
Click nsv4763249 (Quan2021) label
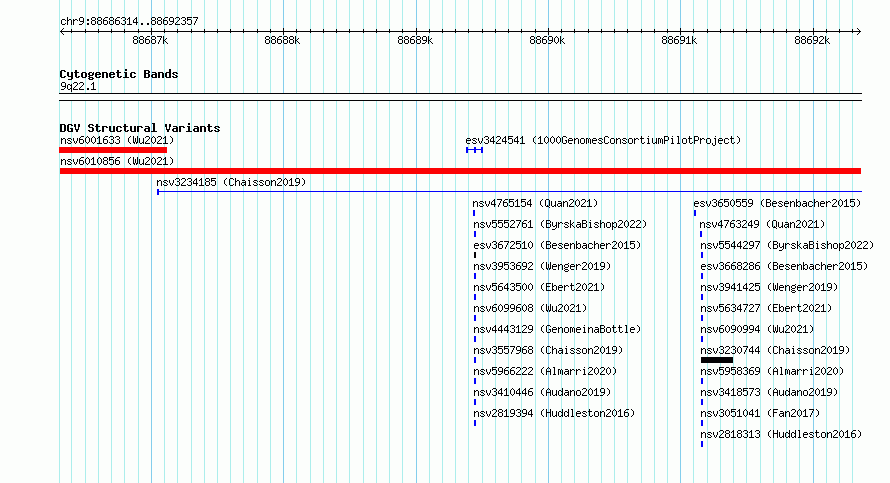click(x=762, y=224)
